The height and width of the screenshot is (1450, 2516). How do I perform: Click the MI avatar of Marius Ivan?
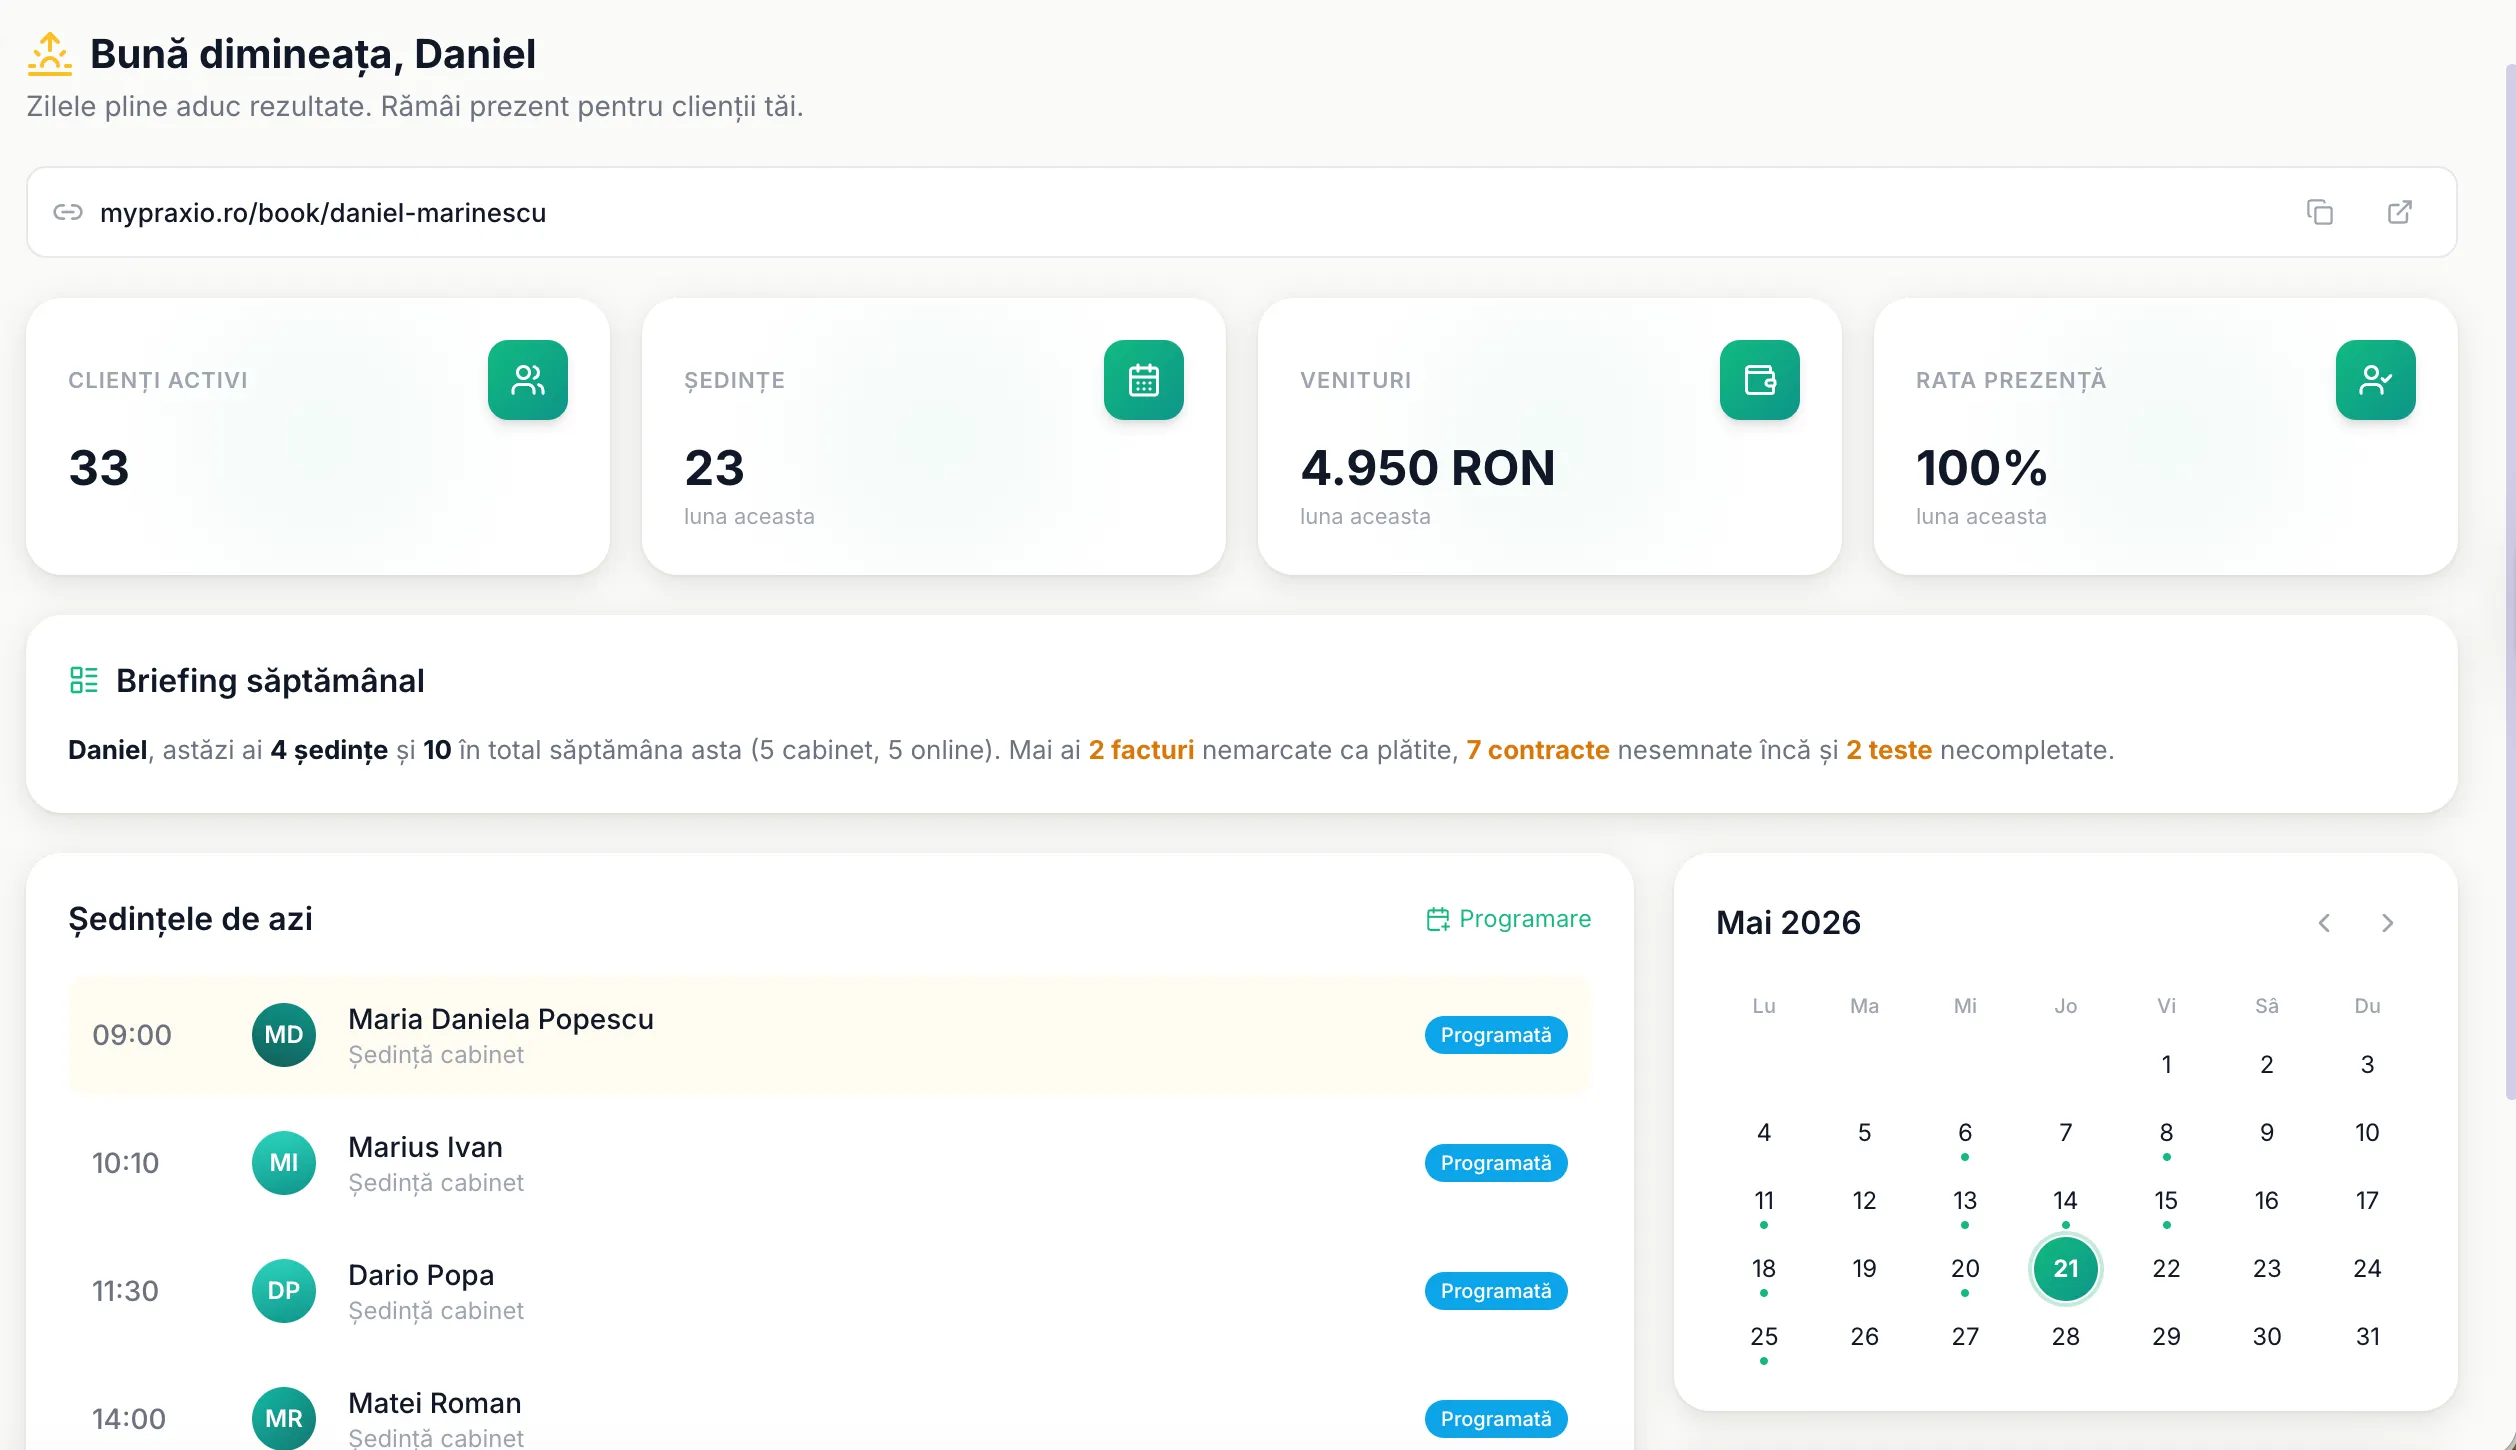point(284,1163)
